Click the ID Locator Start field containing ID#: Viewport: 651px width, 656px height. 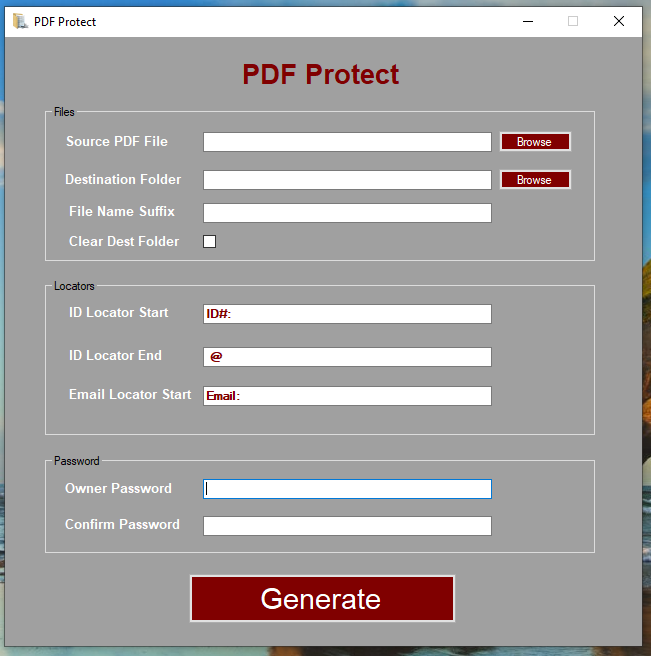[x=347, y=314]
